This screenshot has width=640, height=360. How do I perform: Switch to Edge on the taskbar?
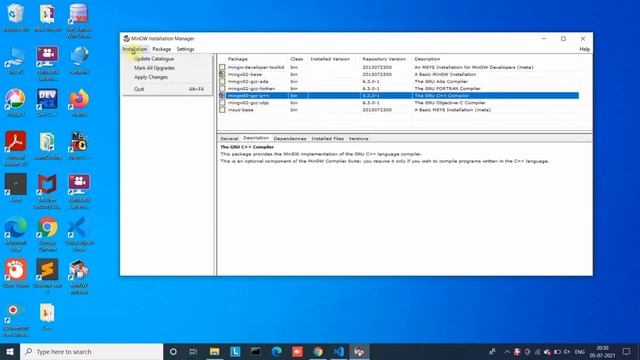point(277,351)
